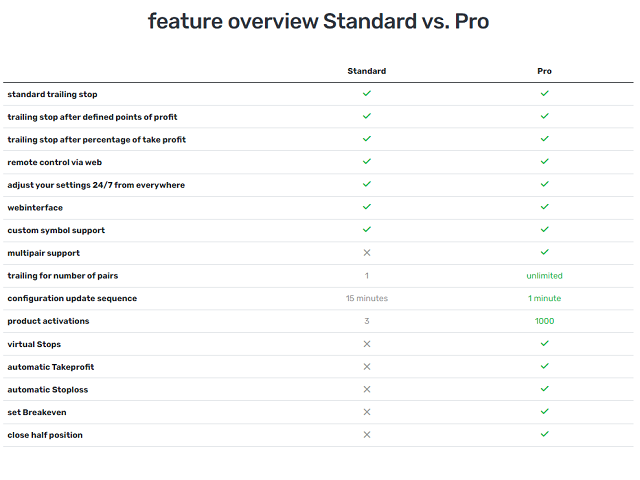
Task: Click Standard cross icon for multipair support
Action: click(x=367, y=253)
